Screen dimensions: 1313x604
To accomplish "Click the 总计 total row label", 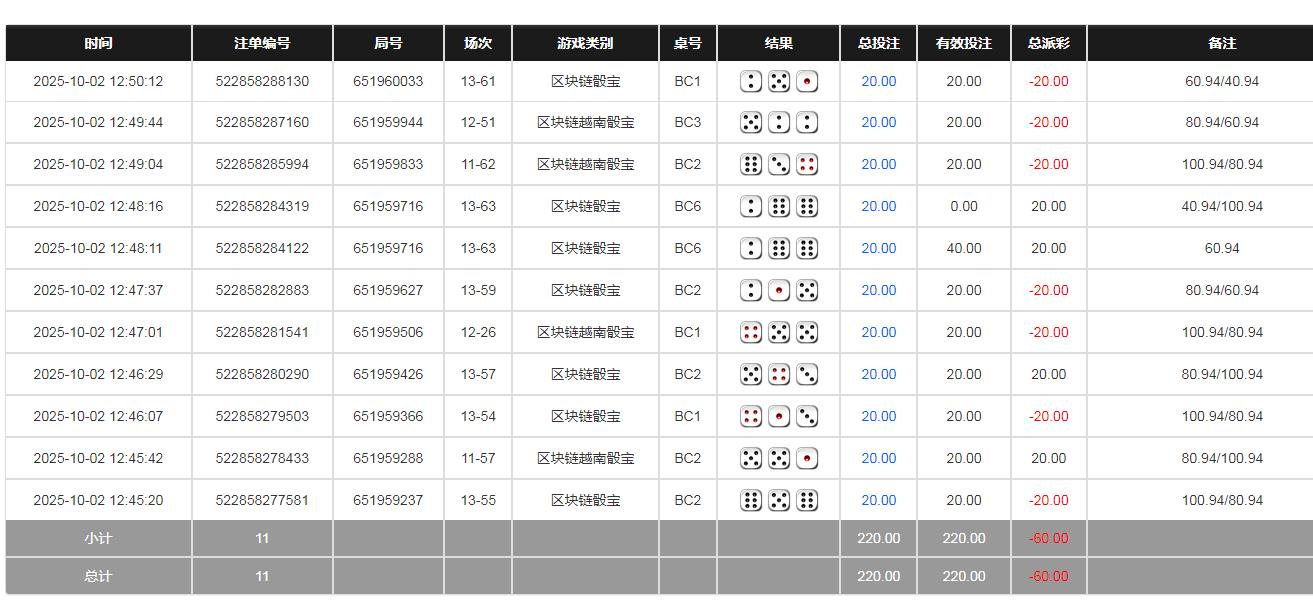I will click(97, 576).
